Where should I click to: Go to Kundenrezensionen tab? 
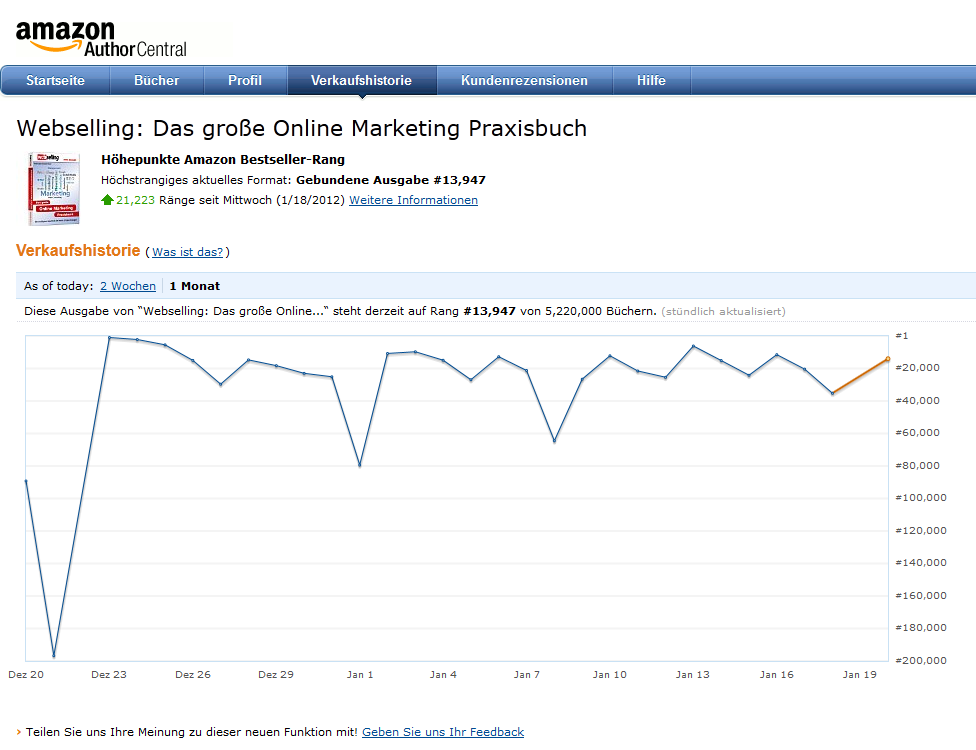524,80
